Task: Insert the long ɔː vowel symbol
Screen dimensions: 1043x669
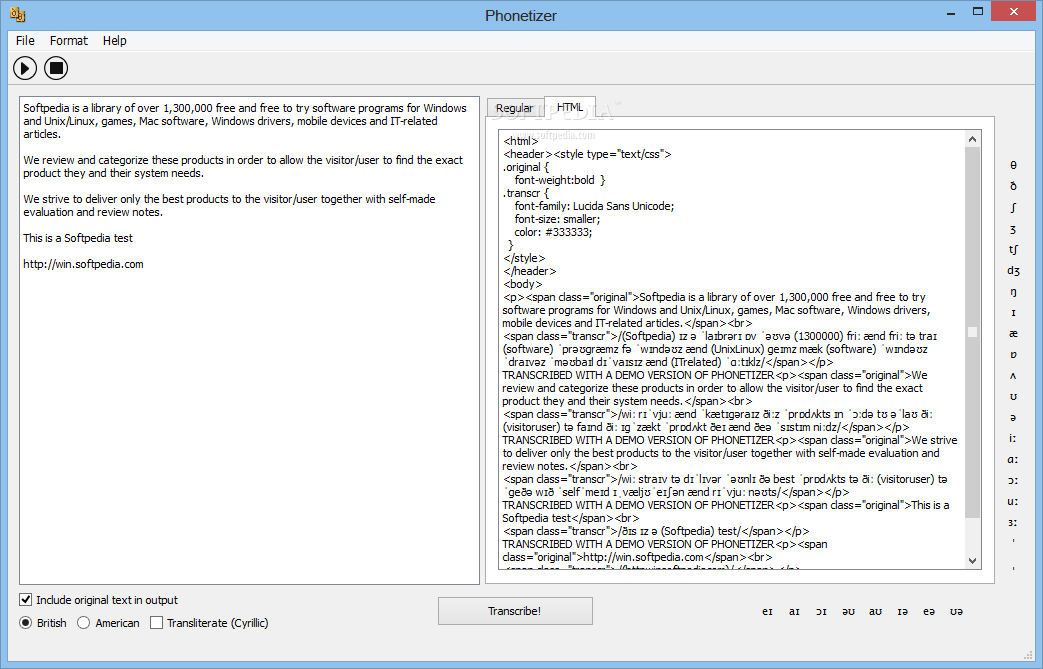Action: (x=1013, y=480)
